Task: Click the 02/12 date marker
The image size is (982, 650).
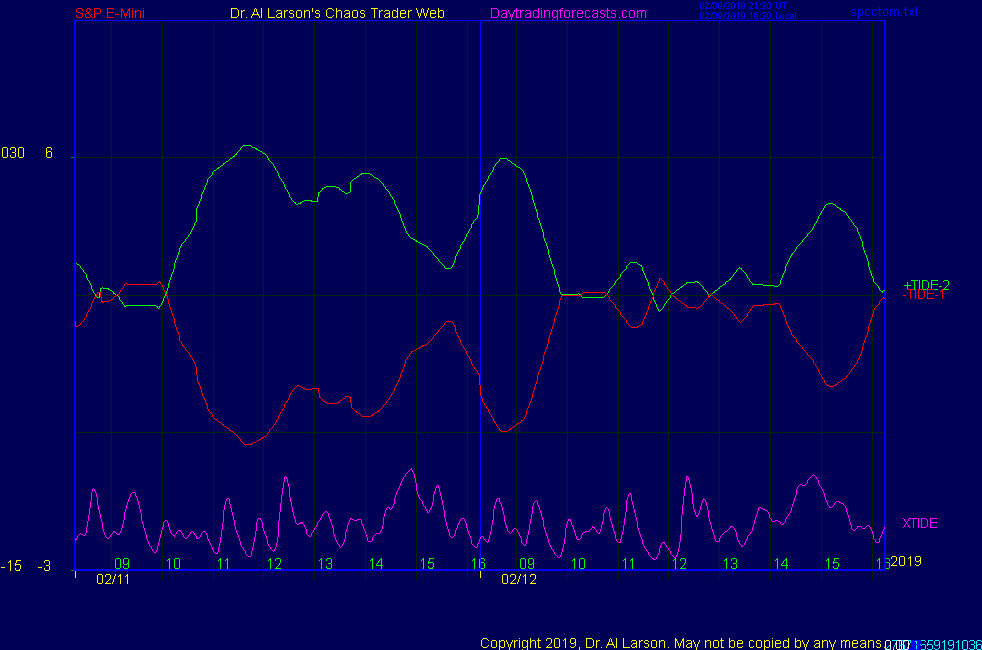Action: click(519, 579)
